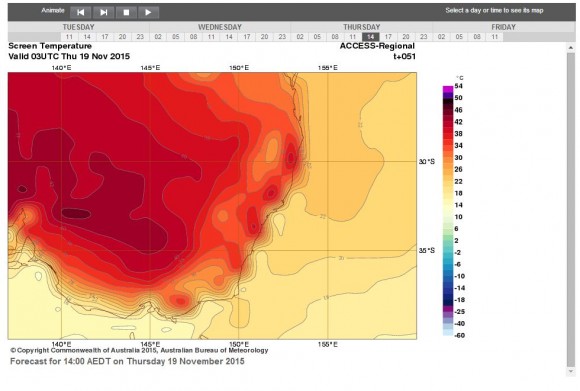580x391 pixels.
Task: Choose Wednesday 02 time slot
Action: pyautogui.click(x=158, y=37)
